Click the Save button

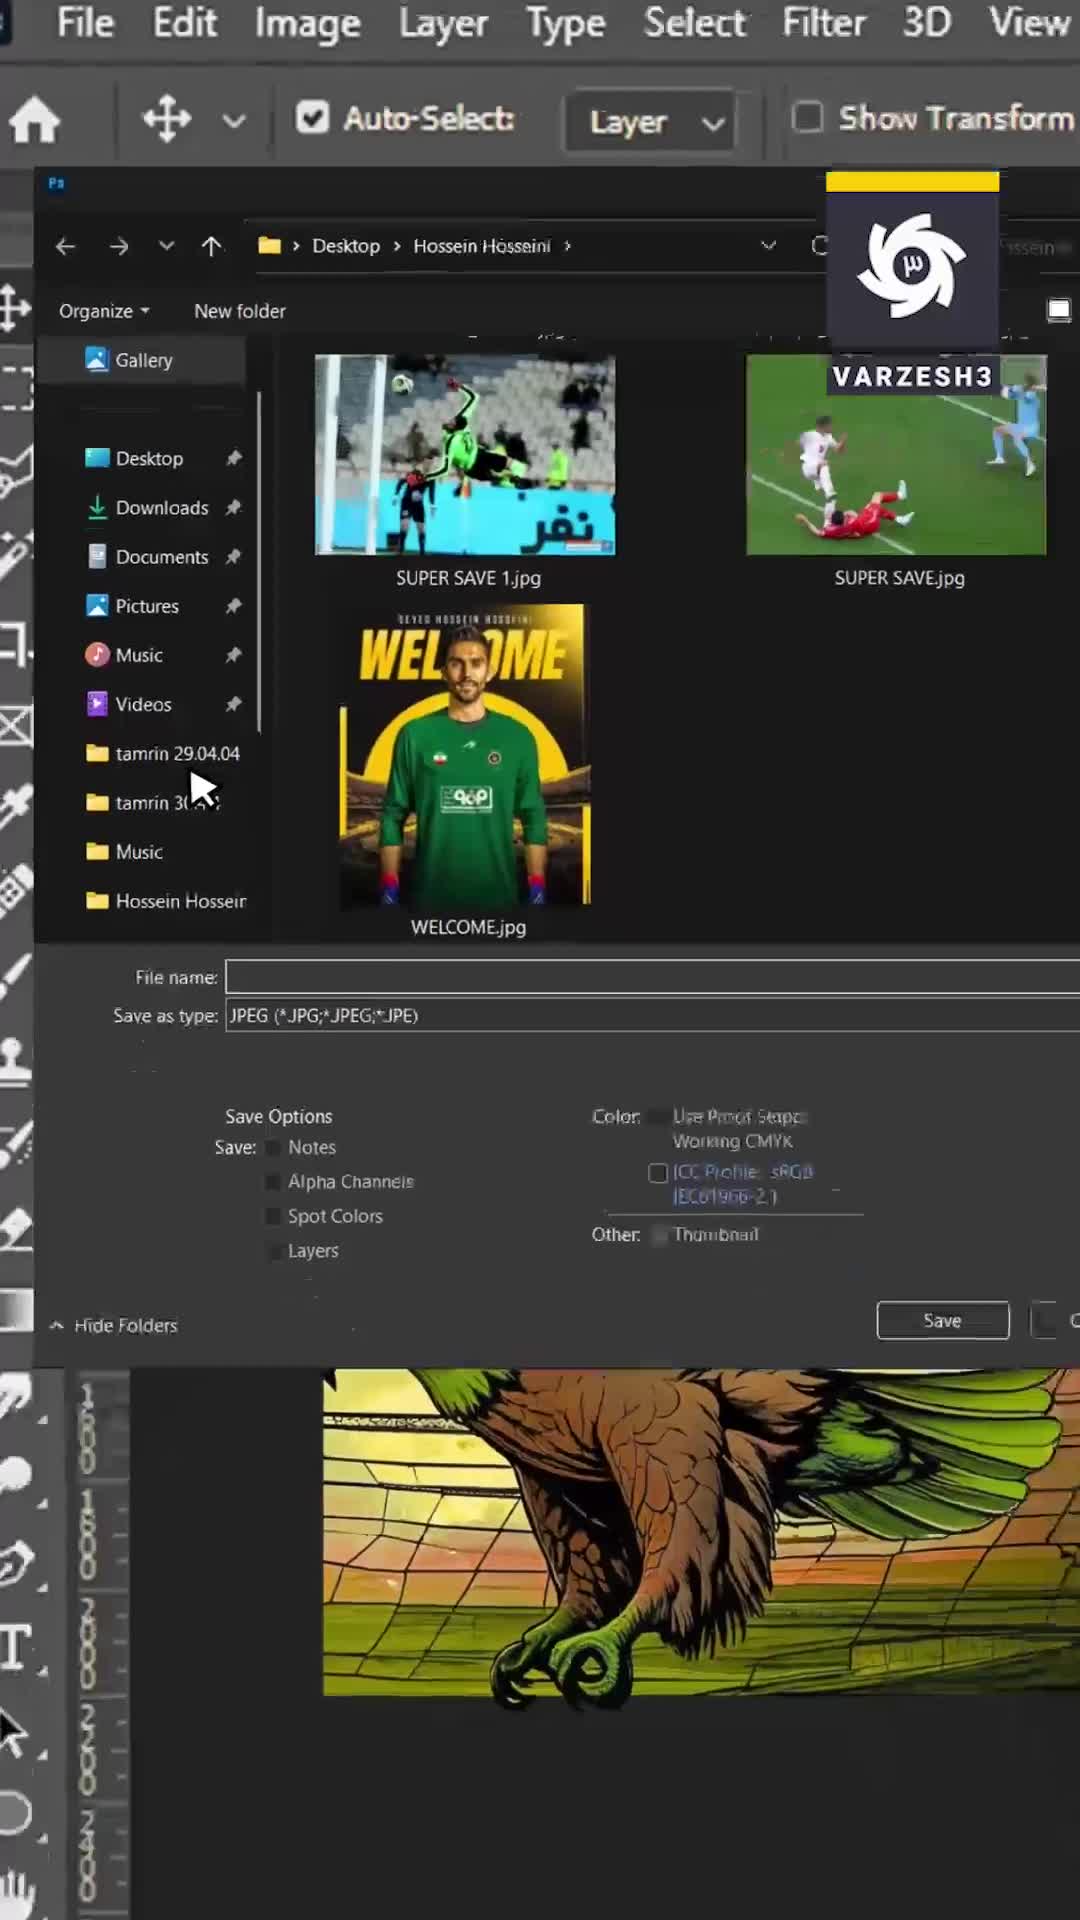[x=942, y=1320]
